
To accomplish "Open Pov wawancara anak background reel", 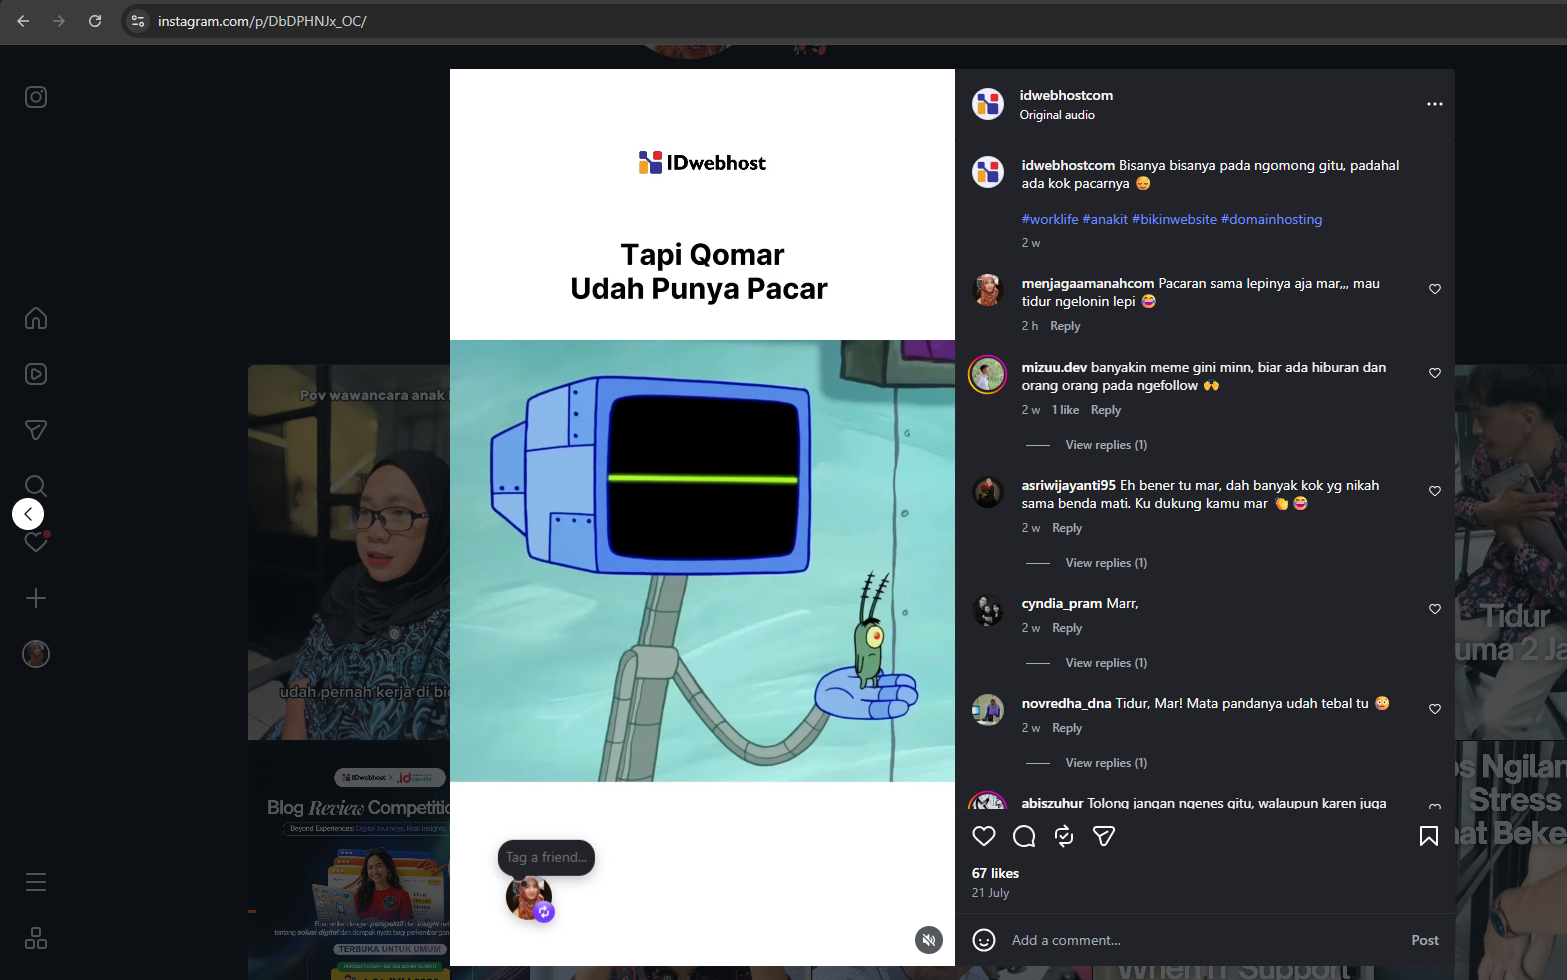I will click(349, 552).
